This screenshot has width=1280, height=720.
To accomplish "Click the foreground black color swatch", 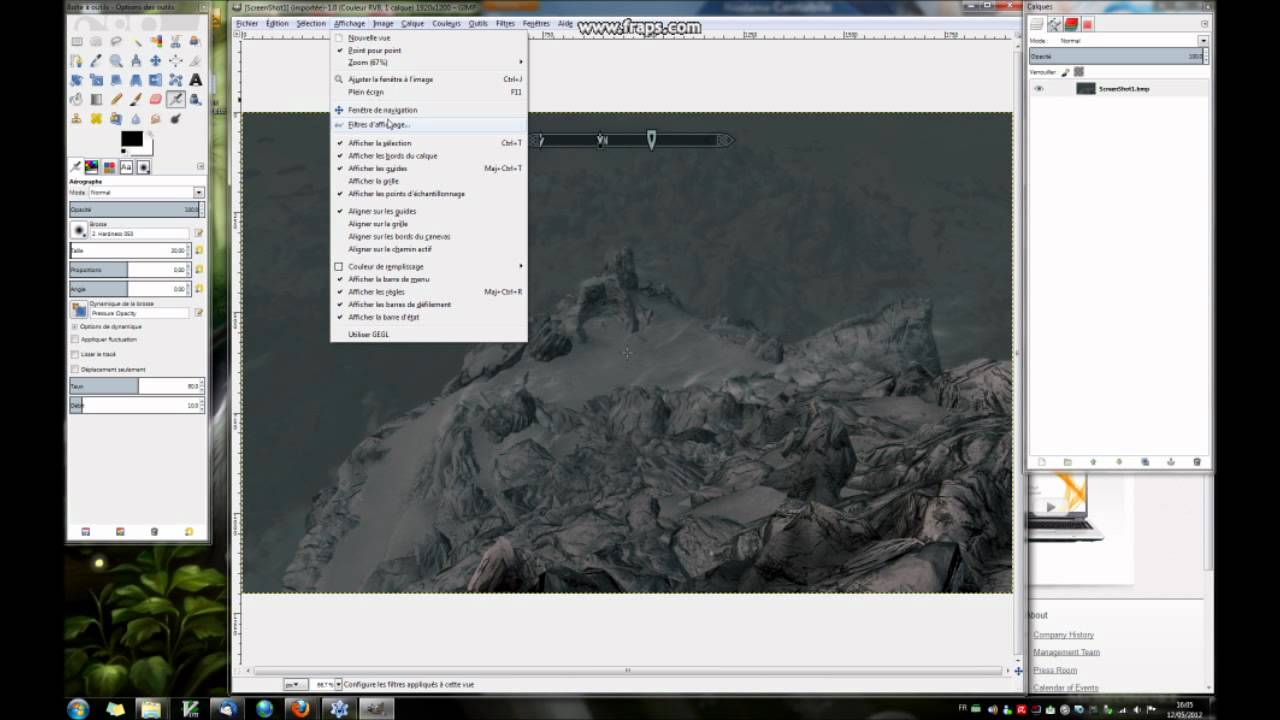I will click(x=131, y=139).
